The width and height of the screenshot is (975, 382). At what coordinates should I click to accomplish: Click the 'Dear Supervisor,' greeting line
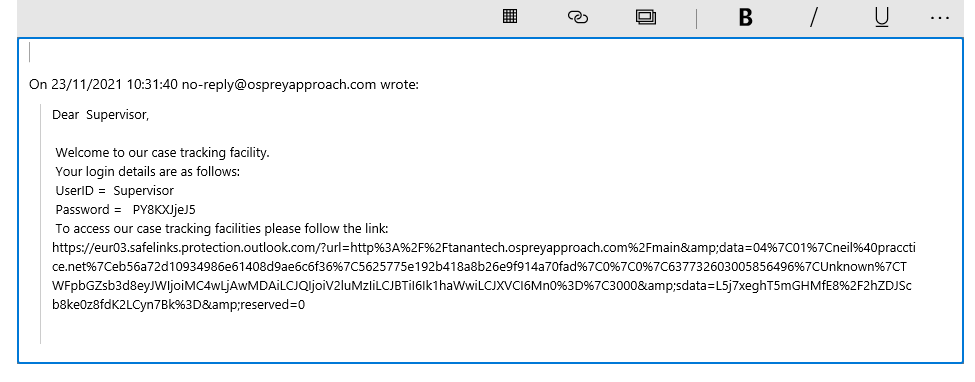[x=101, y=115]
